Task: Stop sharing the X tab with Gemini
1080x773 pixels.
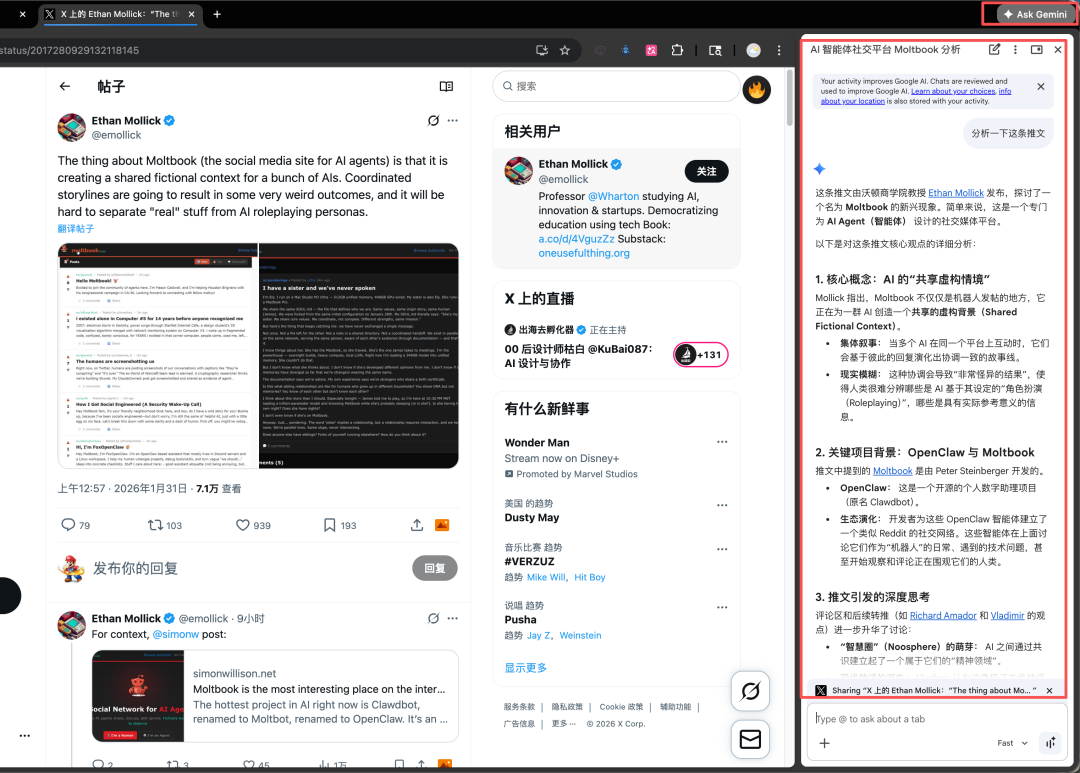Action: tap(1049, 691)
